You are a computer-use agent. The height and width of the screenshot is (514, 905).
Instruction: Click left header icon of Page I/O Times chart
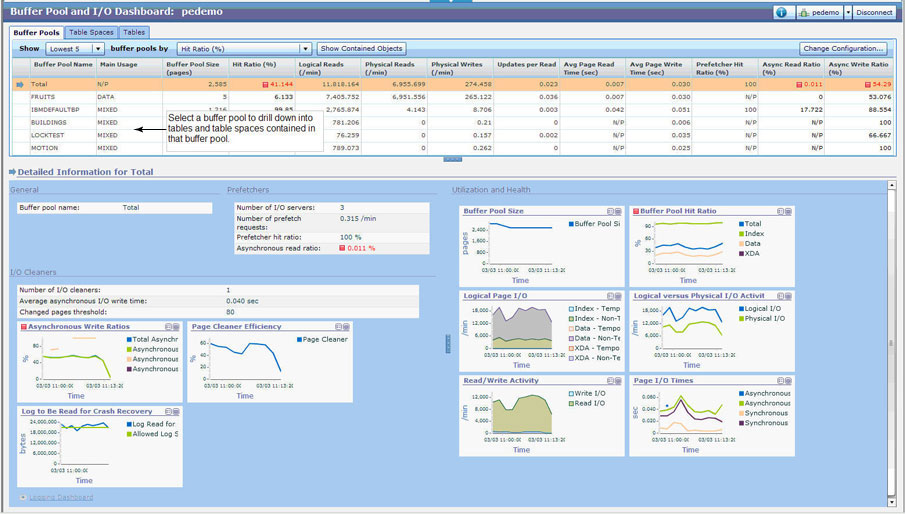780,381
